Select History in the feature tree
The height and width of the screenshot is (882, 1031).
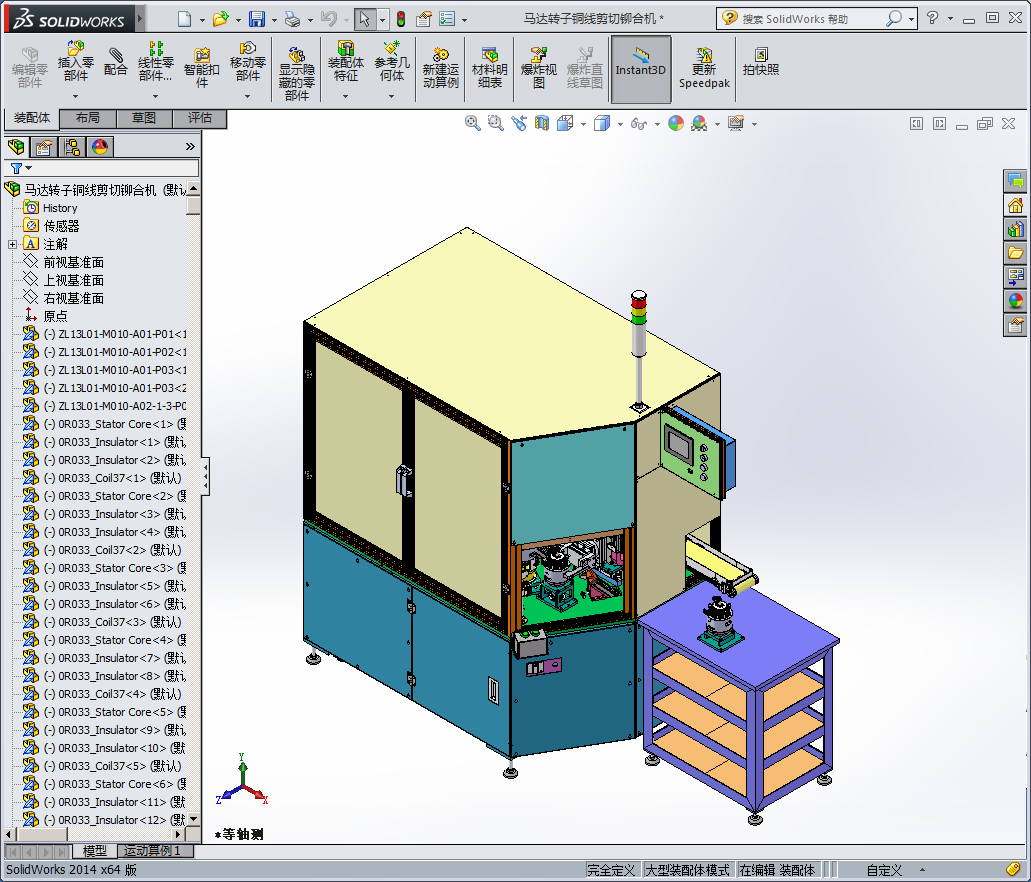click(x=60, y=208)
